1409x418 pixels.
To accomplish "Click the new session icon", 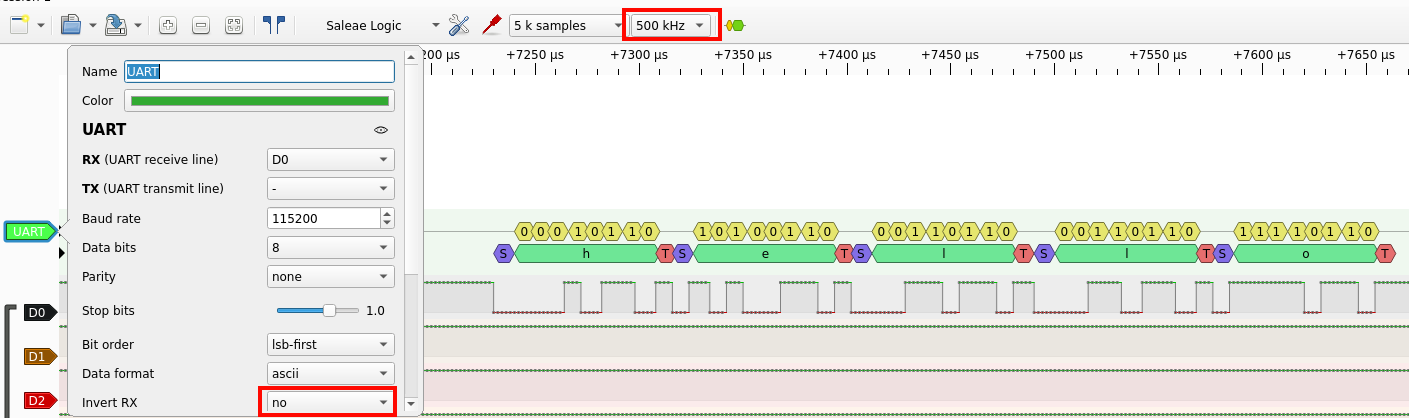I will [x=20, y=25].
